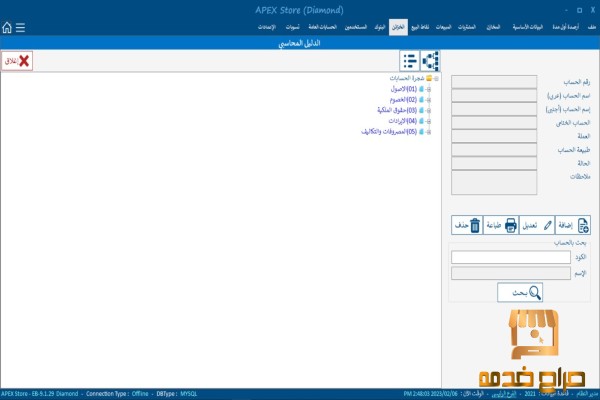The height and width of the screenshot is (400, 600).
Task: Expand the (05) المصروفات والتكاليف node
Action: [429, 131]
